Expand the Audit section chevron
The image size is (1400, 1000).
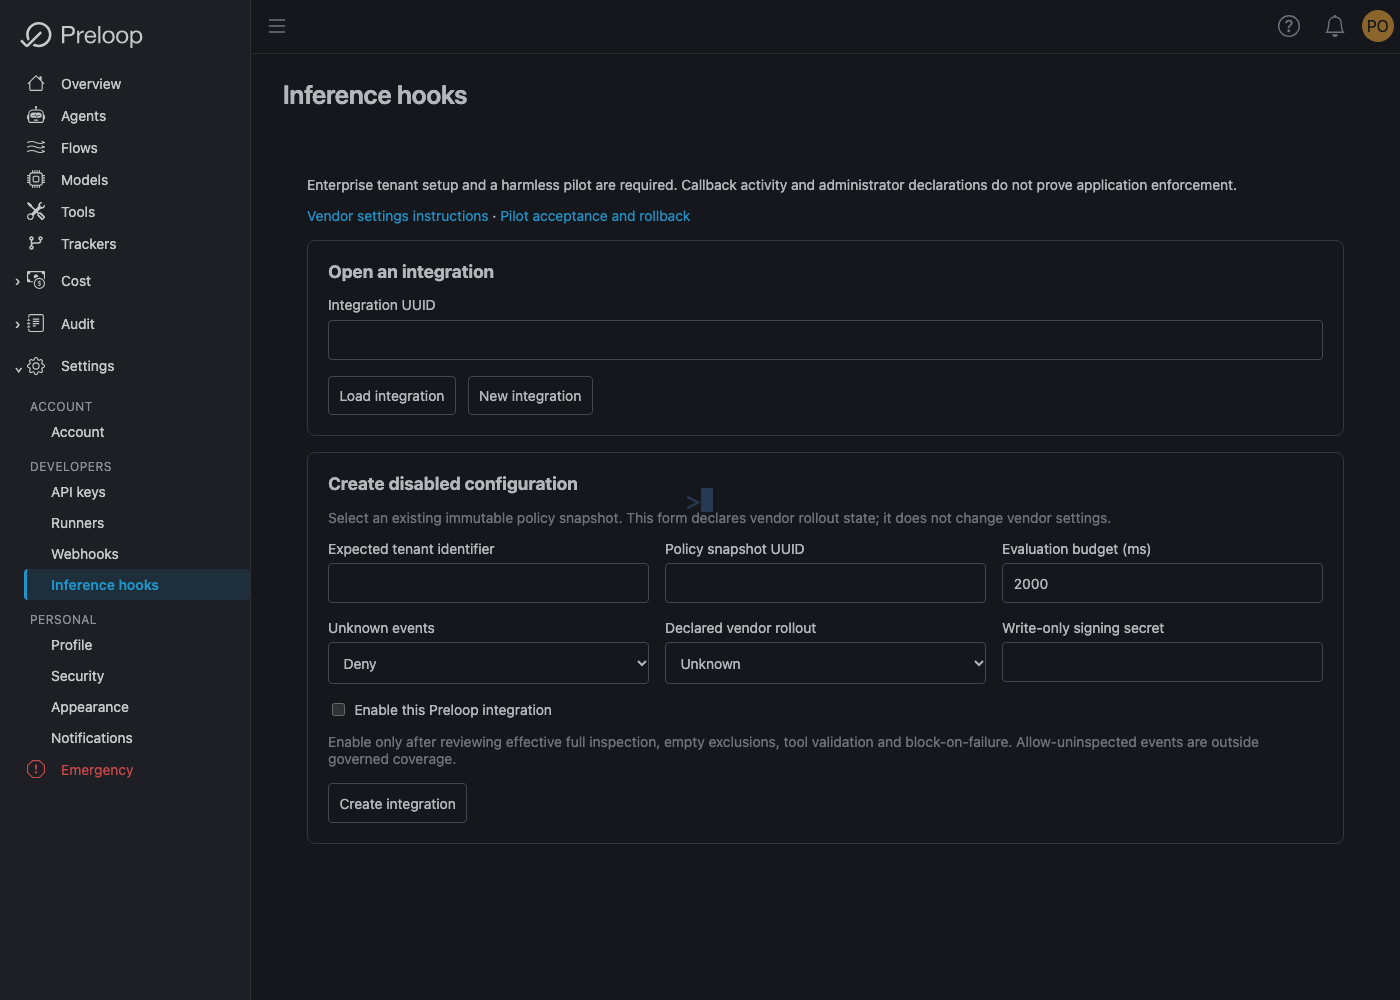pyautogui.click(x=18, y=325)
